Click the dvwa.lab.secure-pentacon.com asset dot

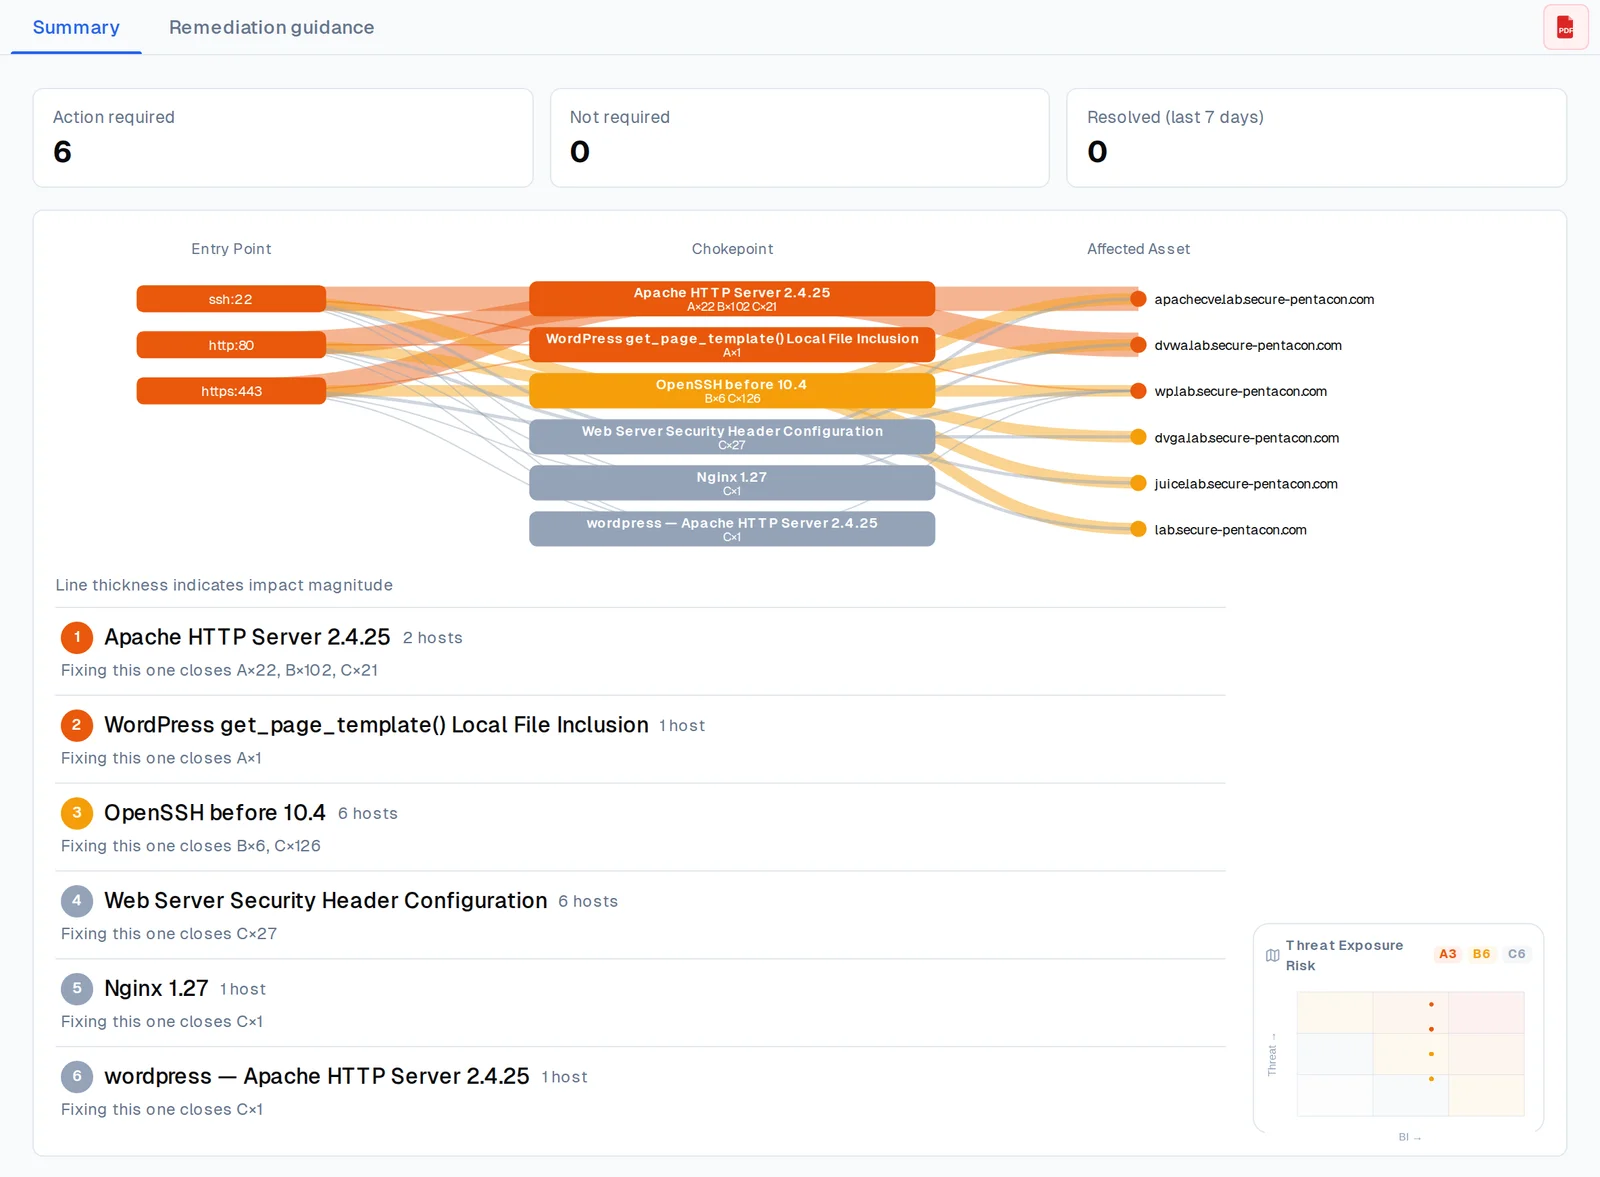point(1138,345)
